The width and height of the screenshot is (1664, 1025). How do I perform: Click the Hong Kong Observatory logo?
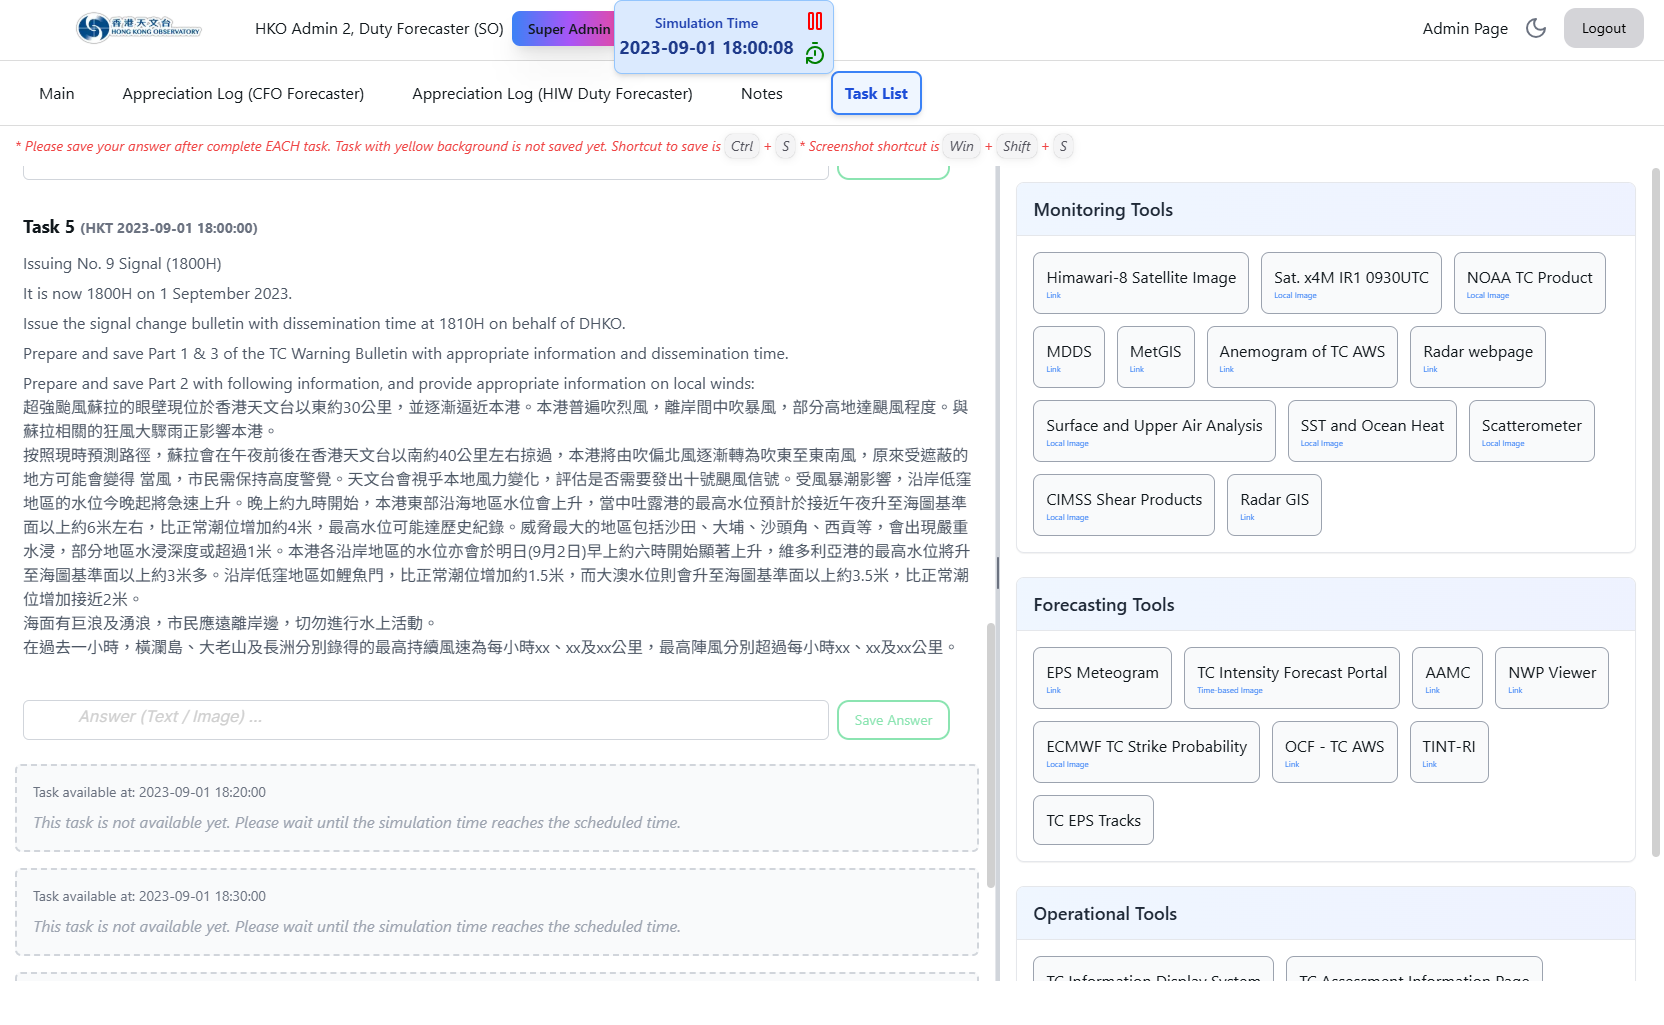[139, 28]
